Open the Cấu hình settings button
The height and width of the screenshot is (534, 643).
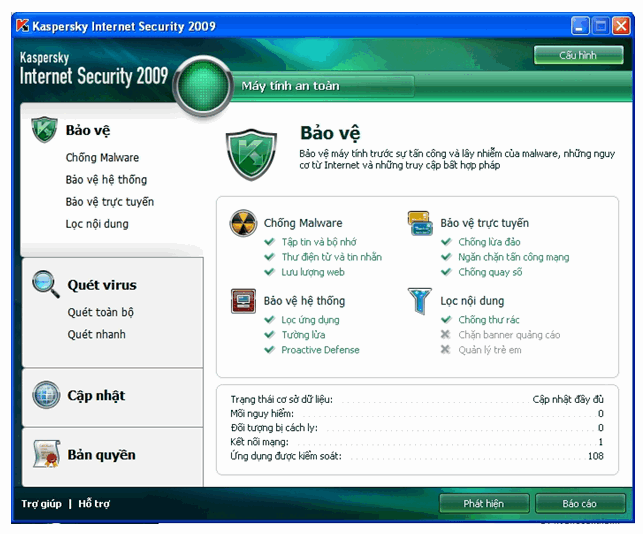click(578, 55)
